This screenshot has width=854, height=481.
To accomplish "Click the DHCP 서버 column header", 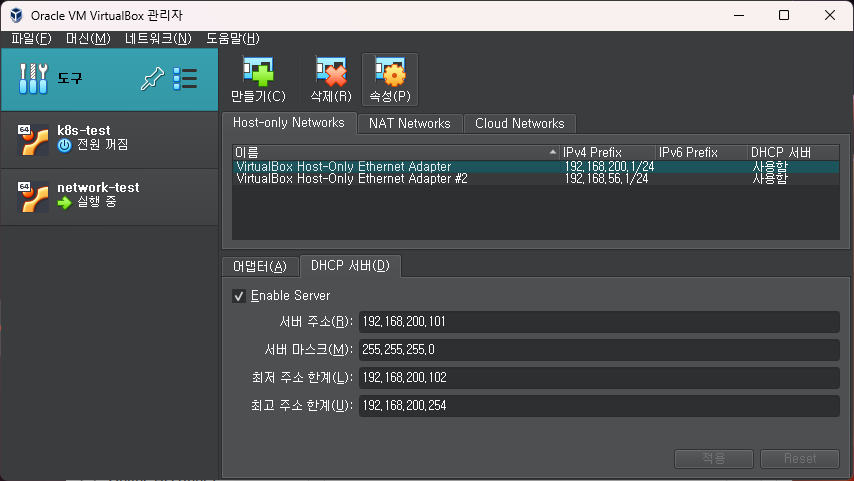I will pos(793,153).
